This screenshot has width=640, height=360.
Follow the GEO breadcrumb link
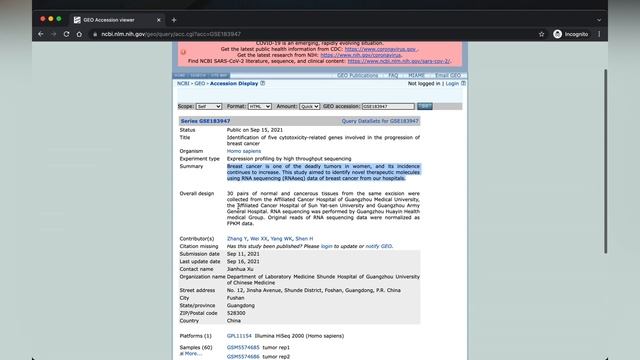[x=200, y=83]
